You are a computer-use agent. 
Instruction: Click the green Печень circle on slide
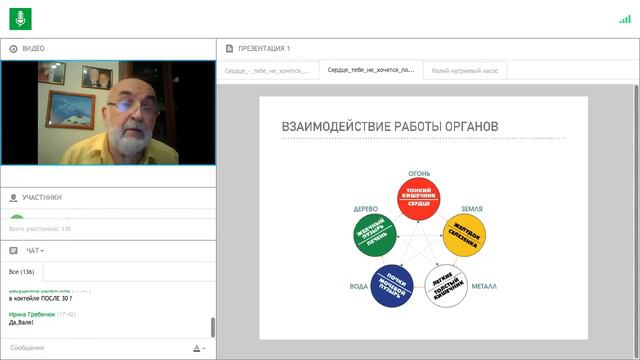point(375,235)
